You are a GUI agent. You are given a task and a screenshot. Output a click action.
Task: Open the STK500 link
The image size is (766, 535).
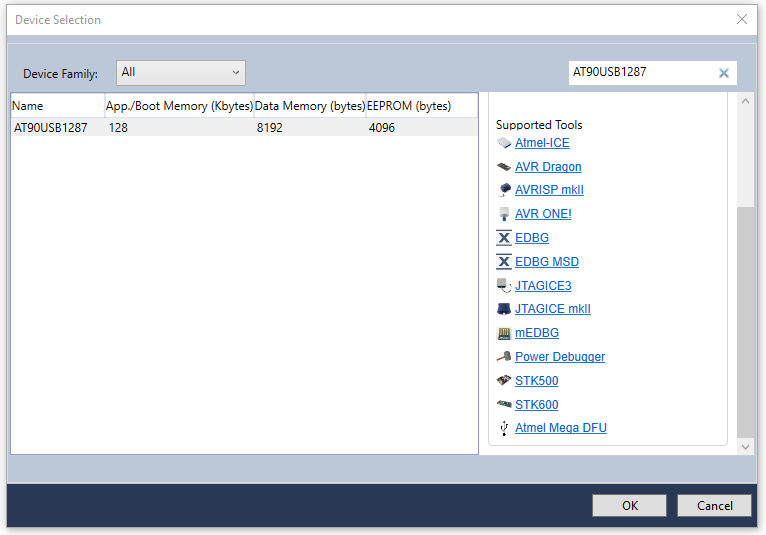point(536,381)
